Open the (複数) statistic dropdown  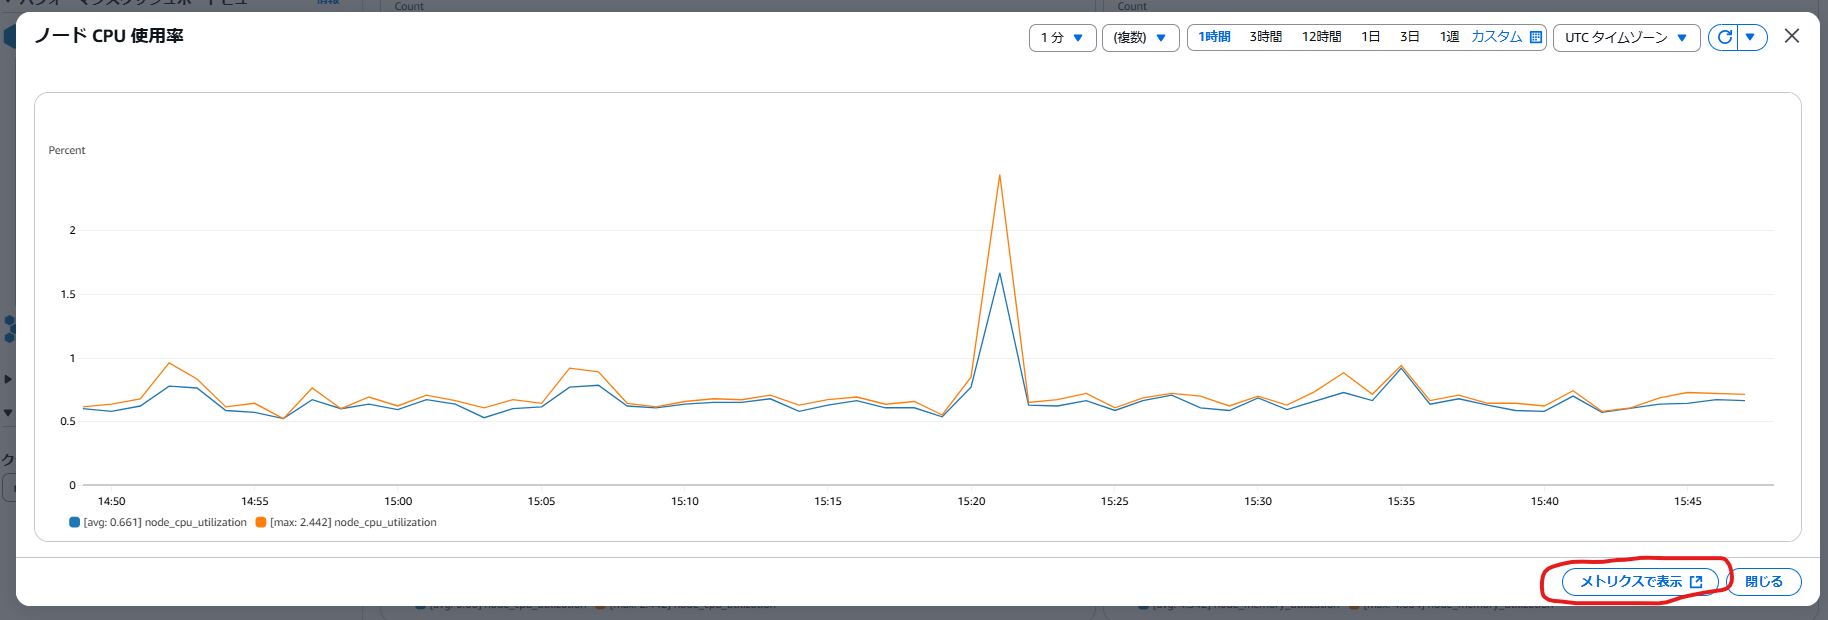coord(1140,37)
